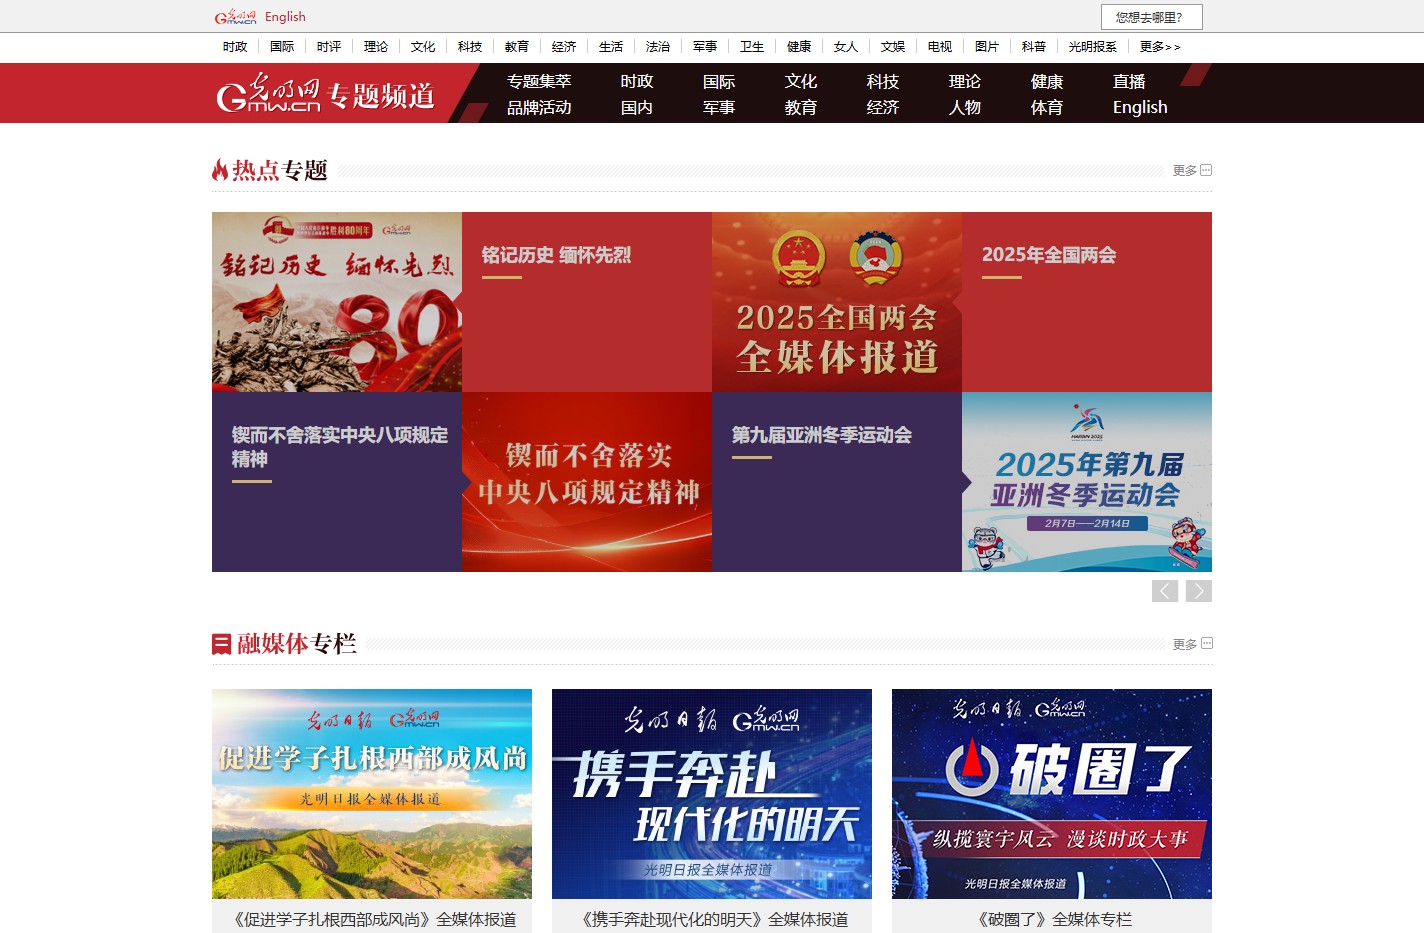Open 光明报系 in the top category bar
The width and height of the screenshot is (1424, 933).
(x=1093, y=47)
